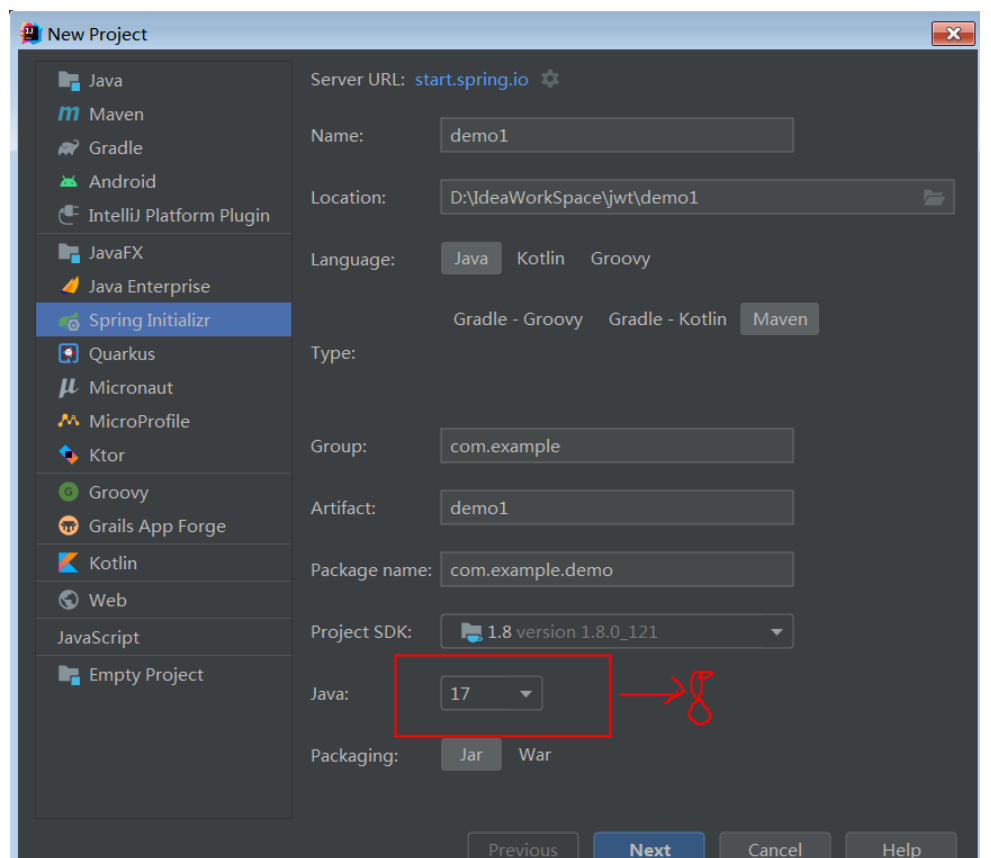Close the New Project dialog
This screenshot has height=858, width=991.
point(953,33)
